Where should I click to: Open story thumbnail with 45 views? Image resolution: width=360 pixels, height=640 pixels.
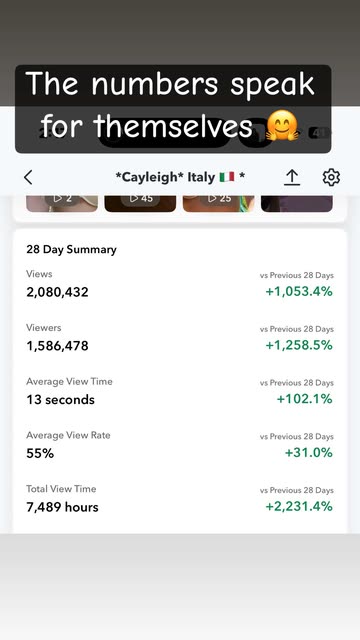coord(140,203)
